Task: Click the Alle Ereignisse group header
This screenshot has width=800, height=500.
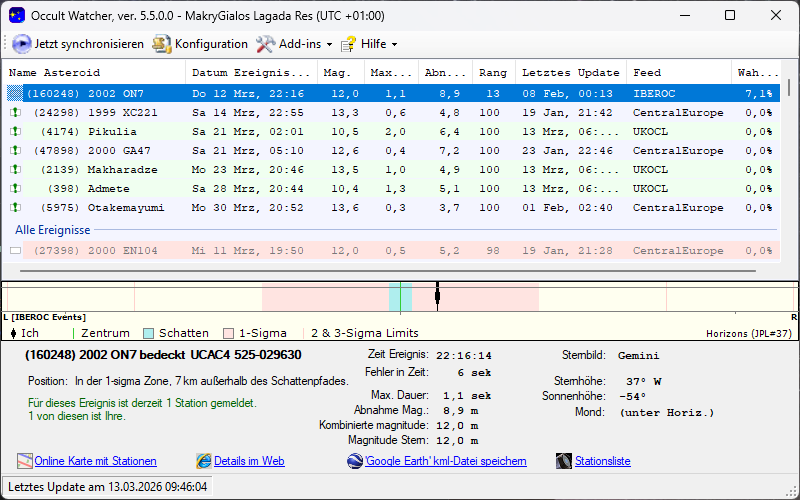Action: click(x=53, y=230)
